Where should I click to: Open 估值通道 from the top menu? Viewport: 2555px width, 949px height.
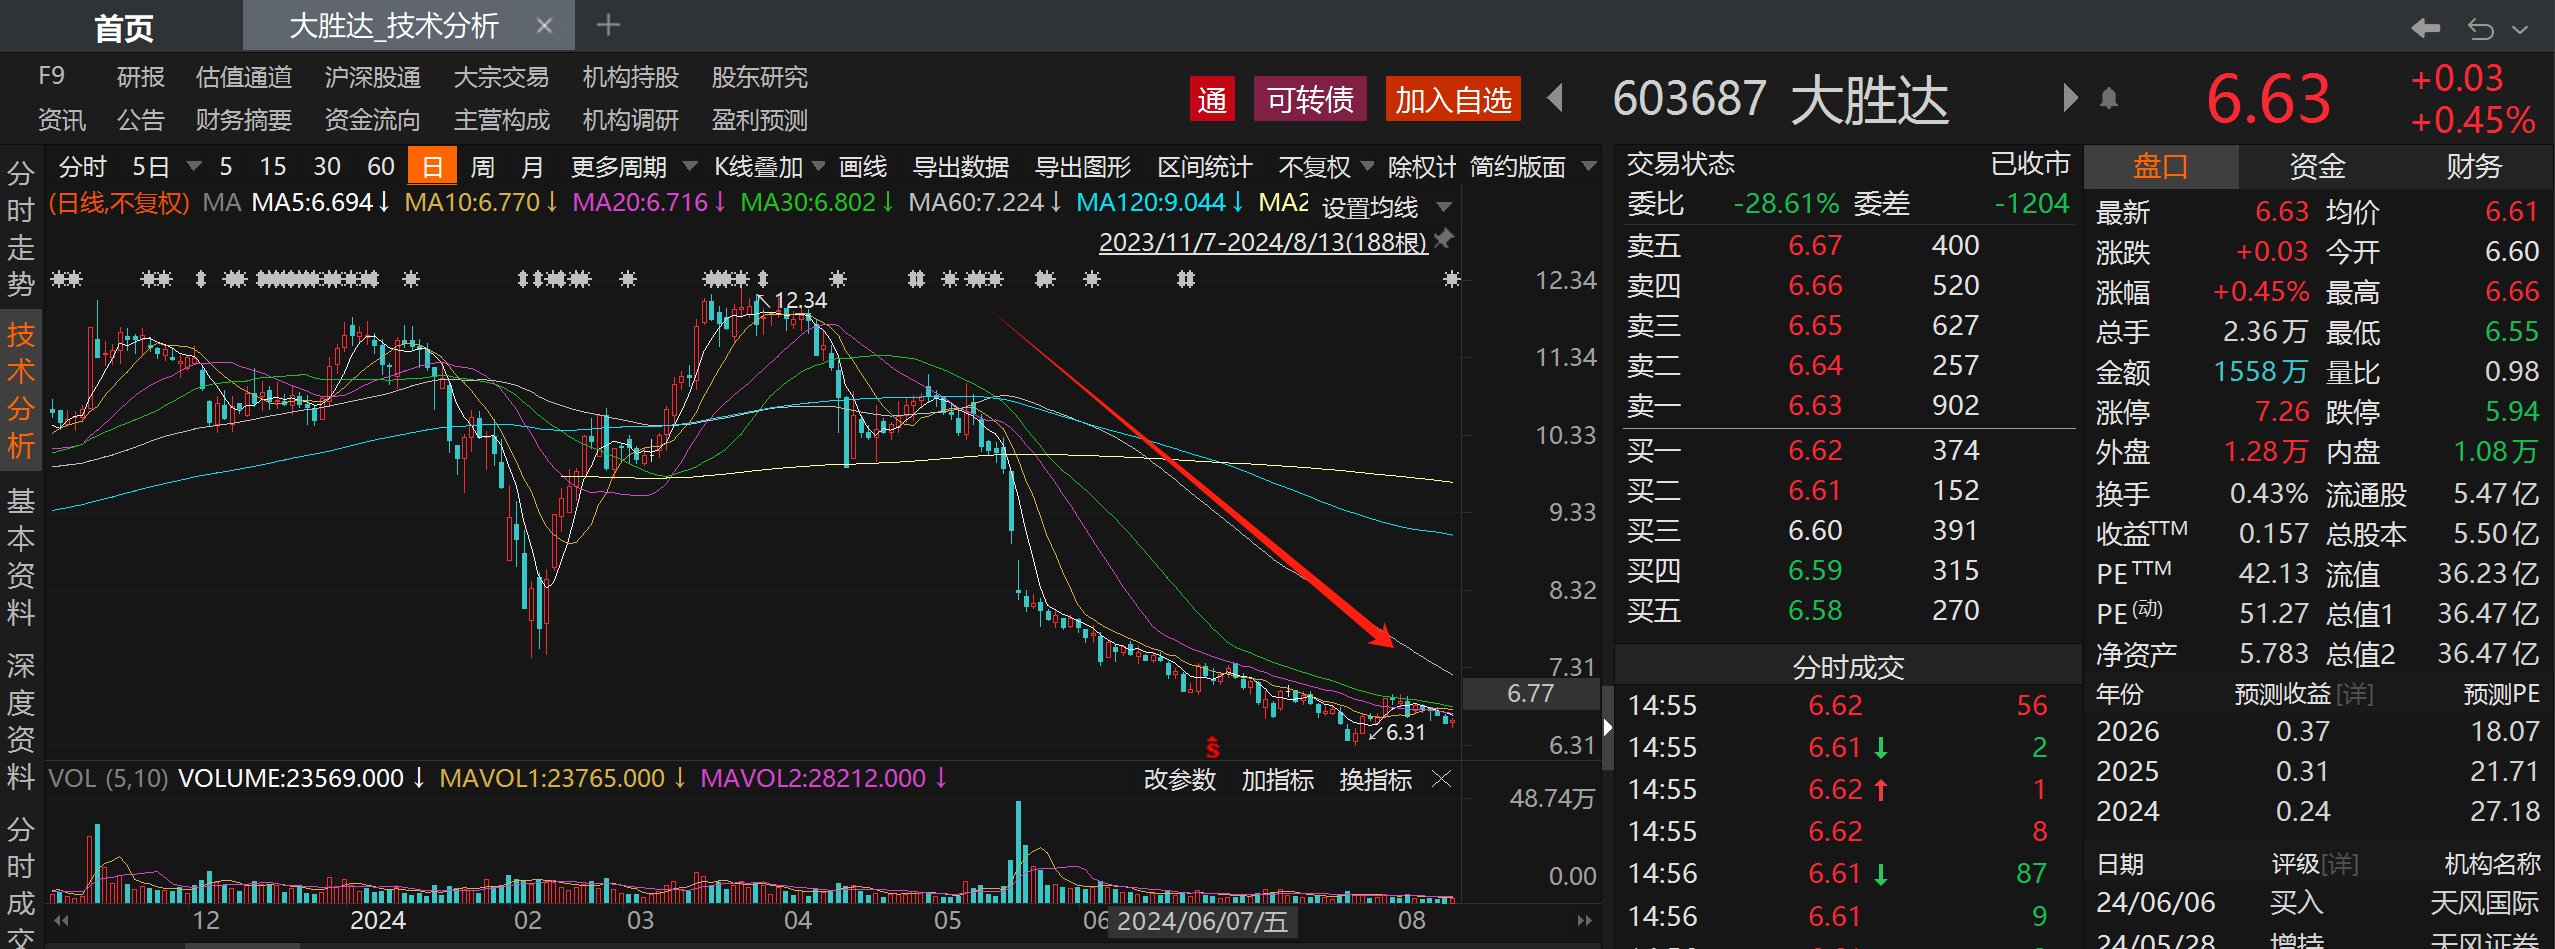tap(244, 77)
